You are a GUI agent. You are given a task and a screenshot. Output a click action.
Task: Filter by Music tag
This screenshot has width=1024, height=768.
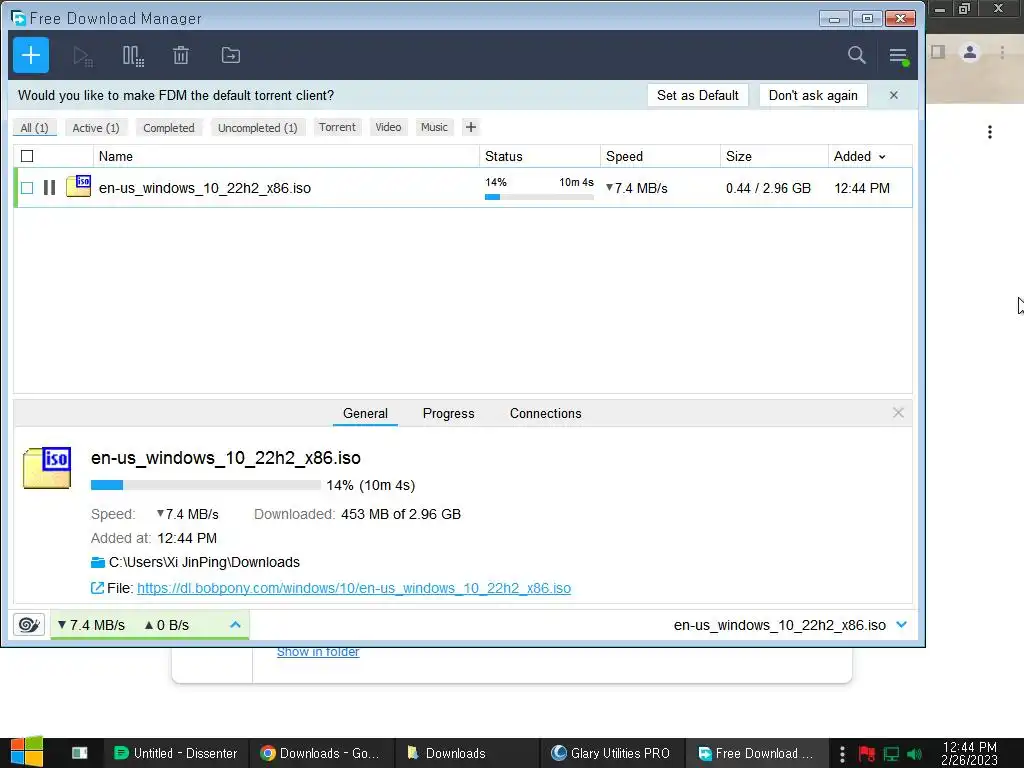click(434, 127)
